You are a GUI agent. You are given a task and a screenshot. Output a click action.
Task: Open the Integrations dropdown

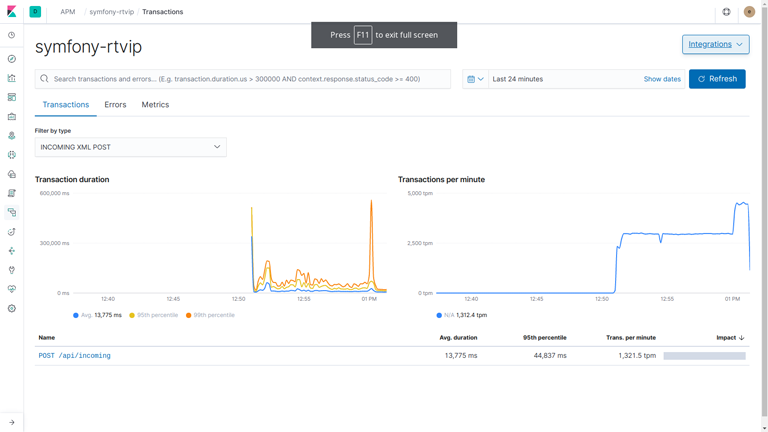tap(716, 44)
